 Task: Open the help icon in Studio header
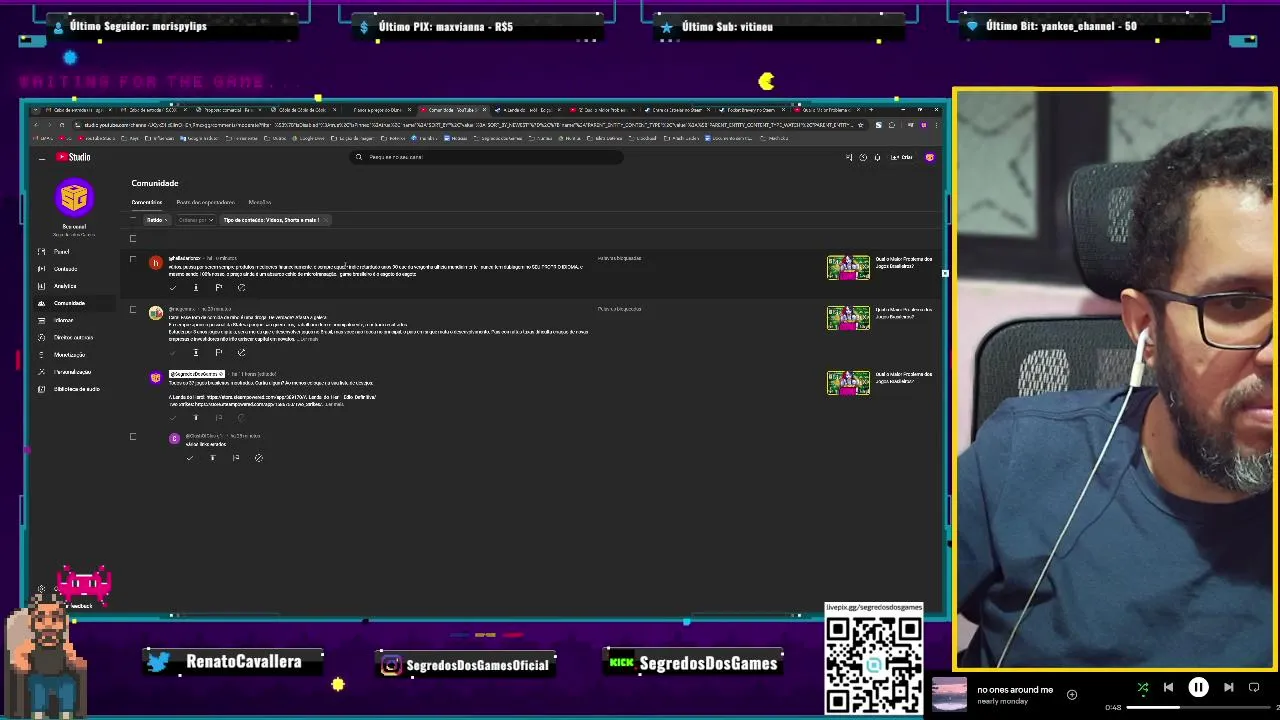[863, 157]
